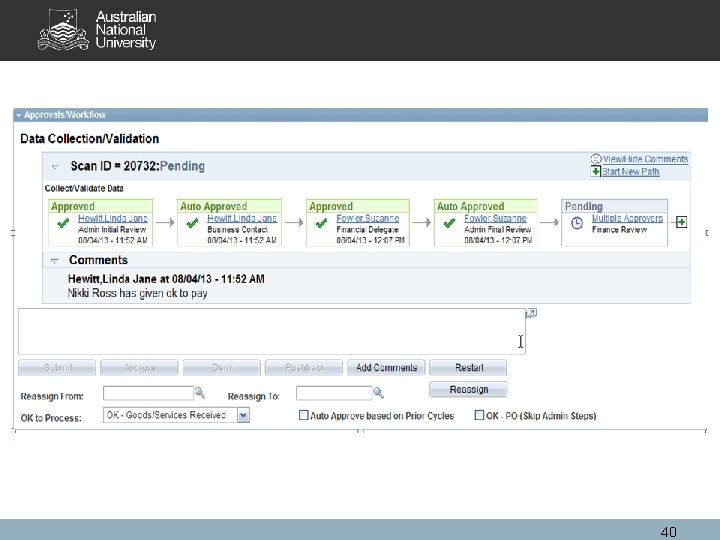
Task: Enable Auto Approve based on Prior Cycles
Action: point(304,415)
